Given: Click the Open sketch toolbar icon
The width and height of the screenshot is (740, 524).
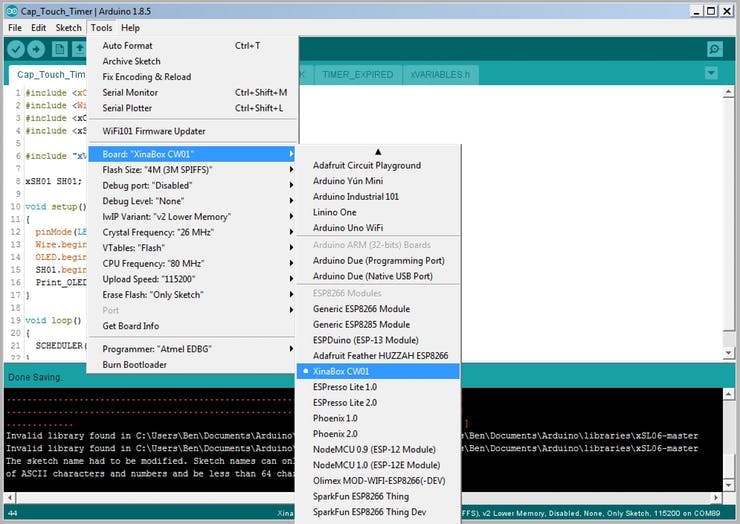Looking at the screenshot, I should (x=79, y=49).
